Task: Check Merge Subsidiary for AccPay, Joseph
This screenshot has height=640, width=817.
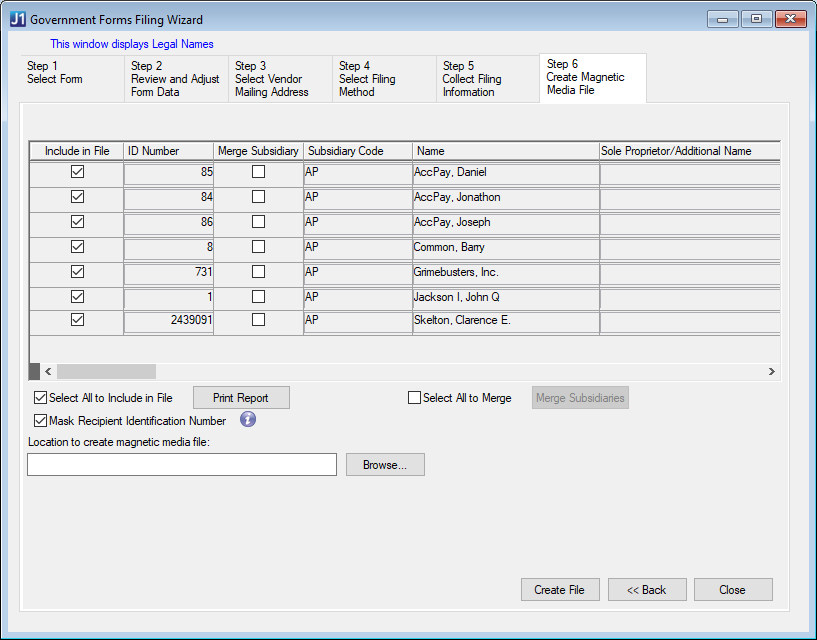Action: (258, 221)
